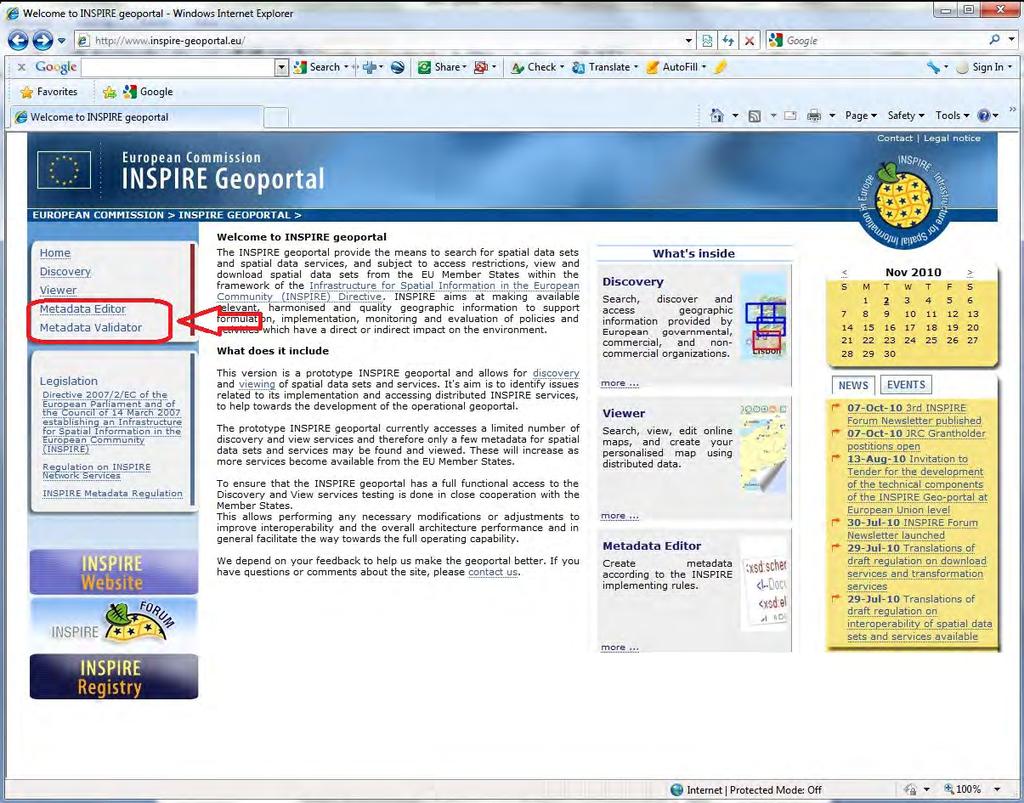The image size is (1024, 803).
Task: Open a new blank tab button
Action: click(276, 118)
